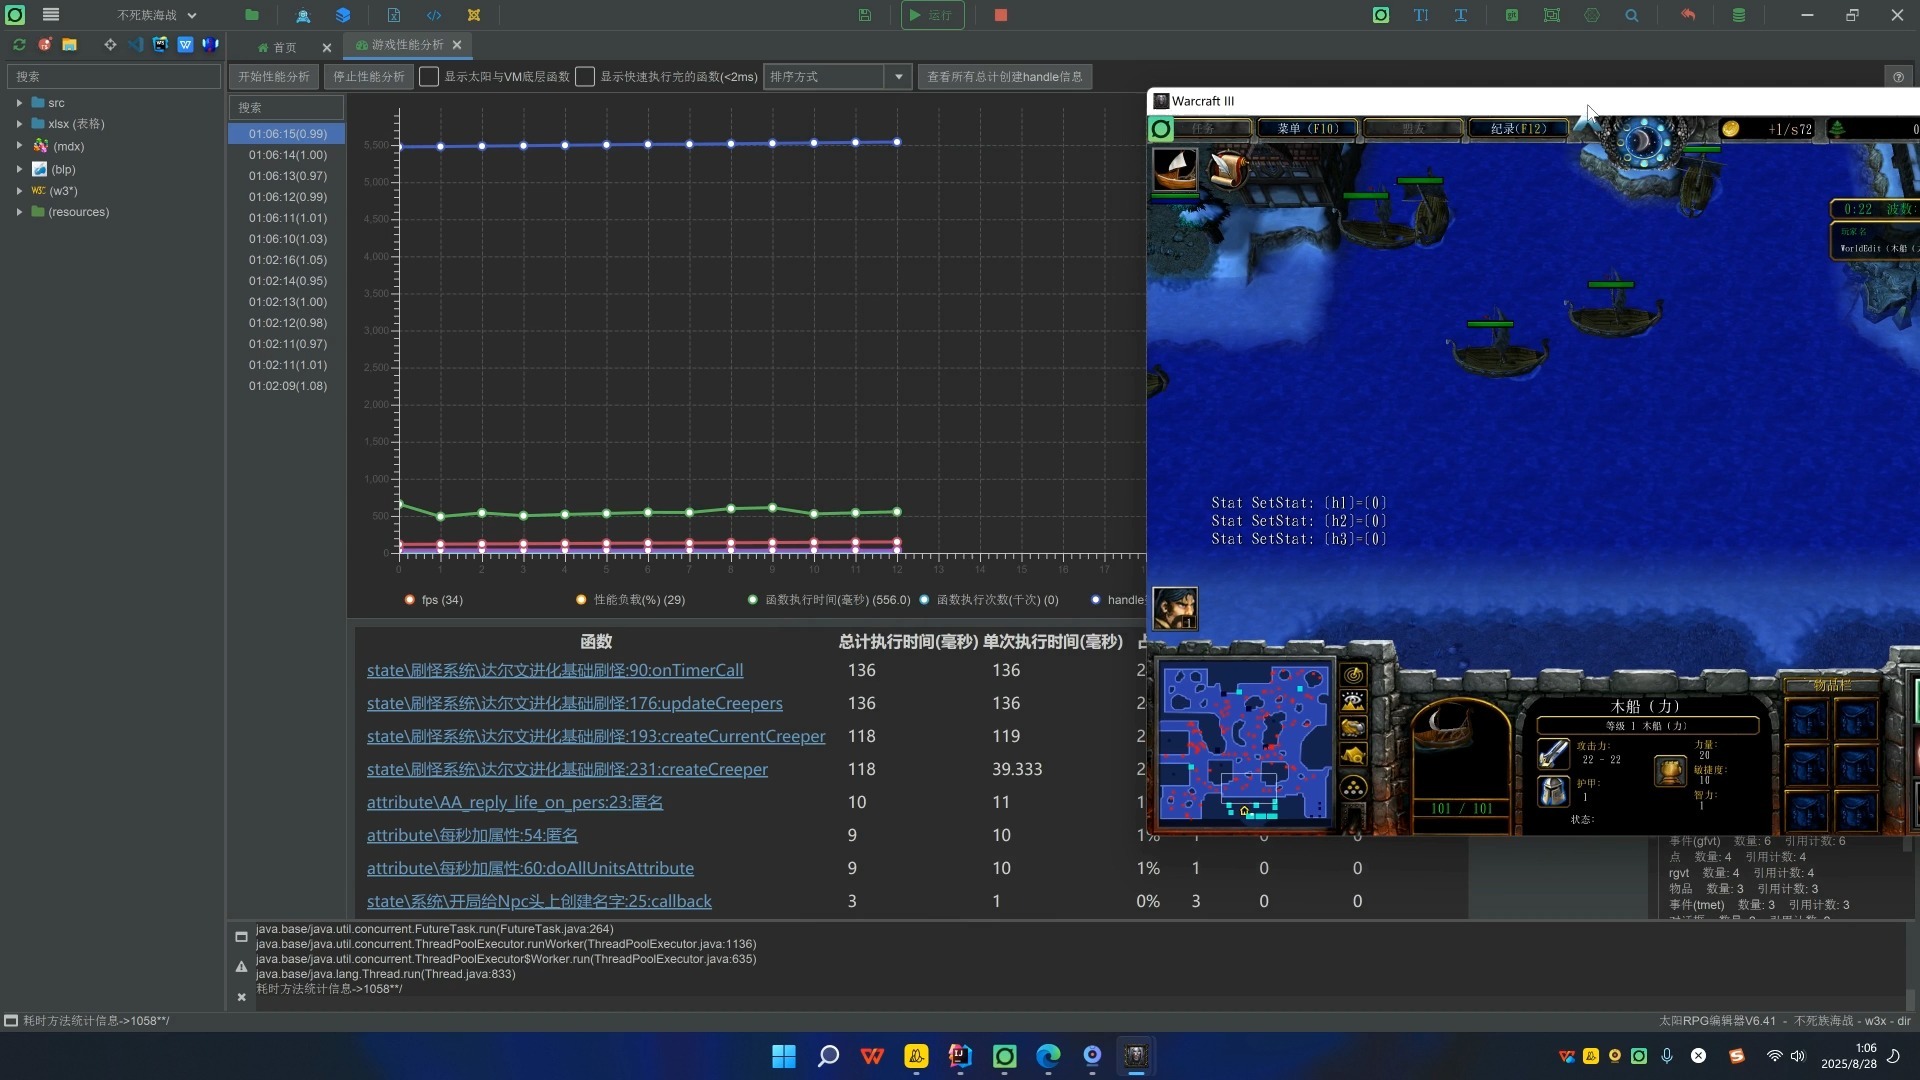Click the warning triangle icon in the console panel
1920x1080 pixels.
[241, 967]
